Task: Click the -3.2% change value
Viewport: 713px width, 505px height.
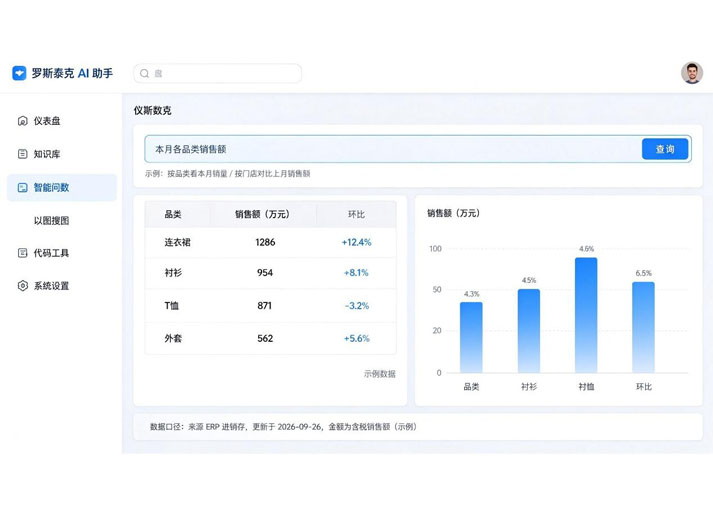Action: click(x=357, y=305)
